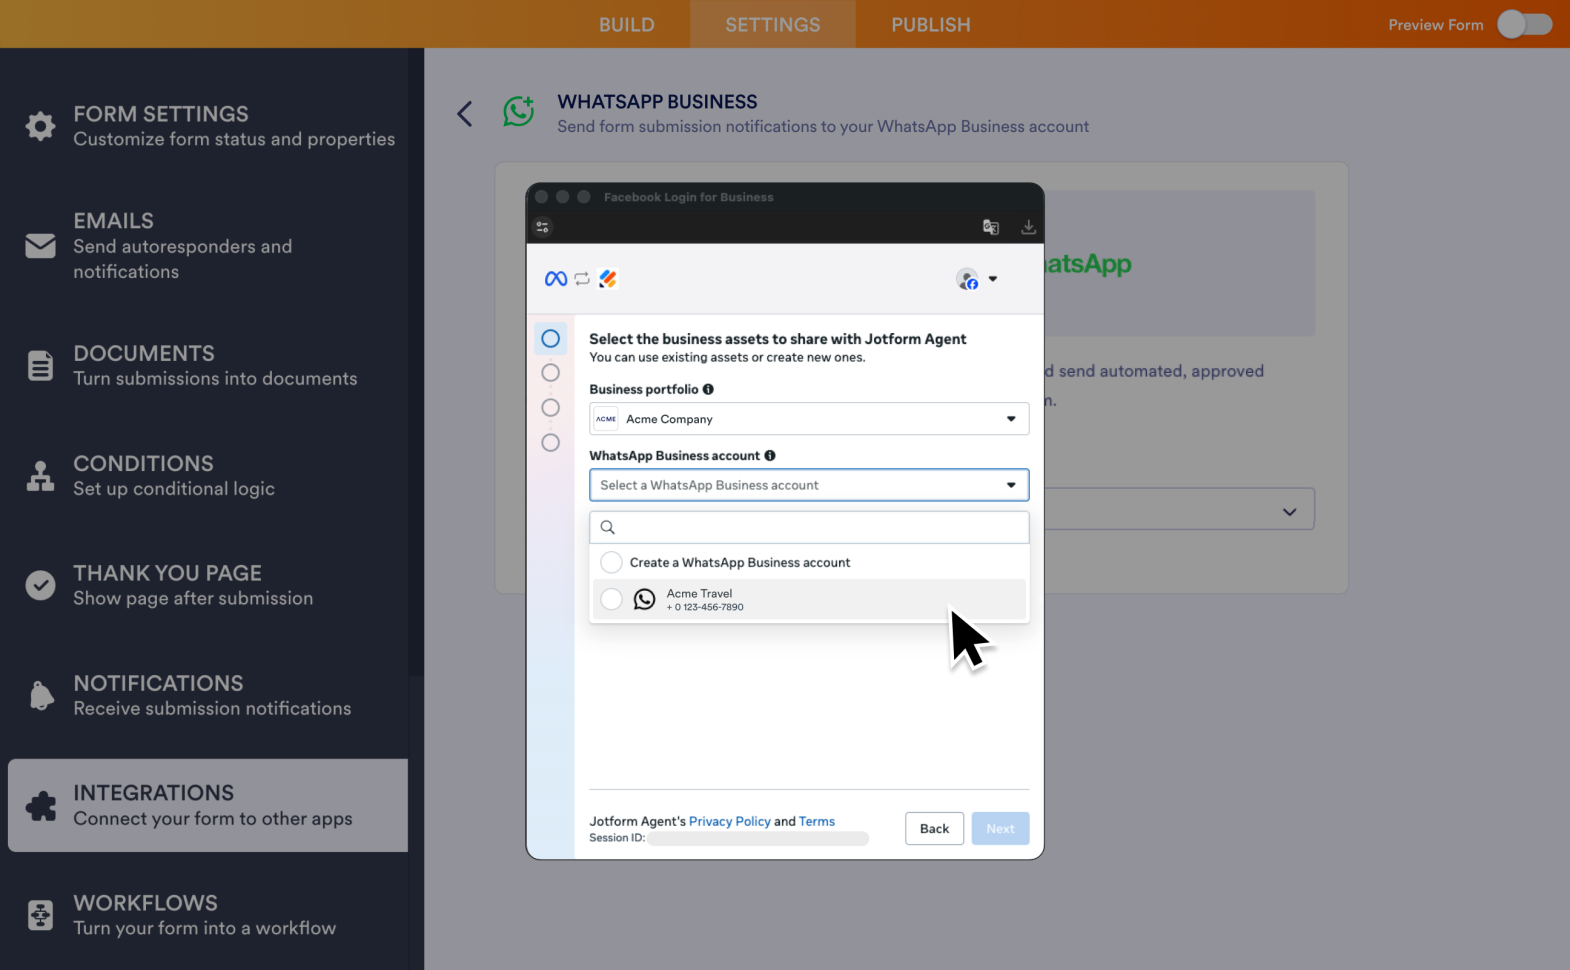Screen dimensions: 1570x970
Task: Open the Terms link
Action: (x=816, y=821)
